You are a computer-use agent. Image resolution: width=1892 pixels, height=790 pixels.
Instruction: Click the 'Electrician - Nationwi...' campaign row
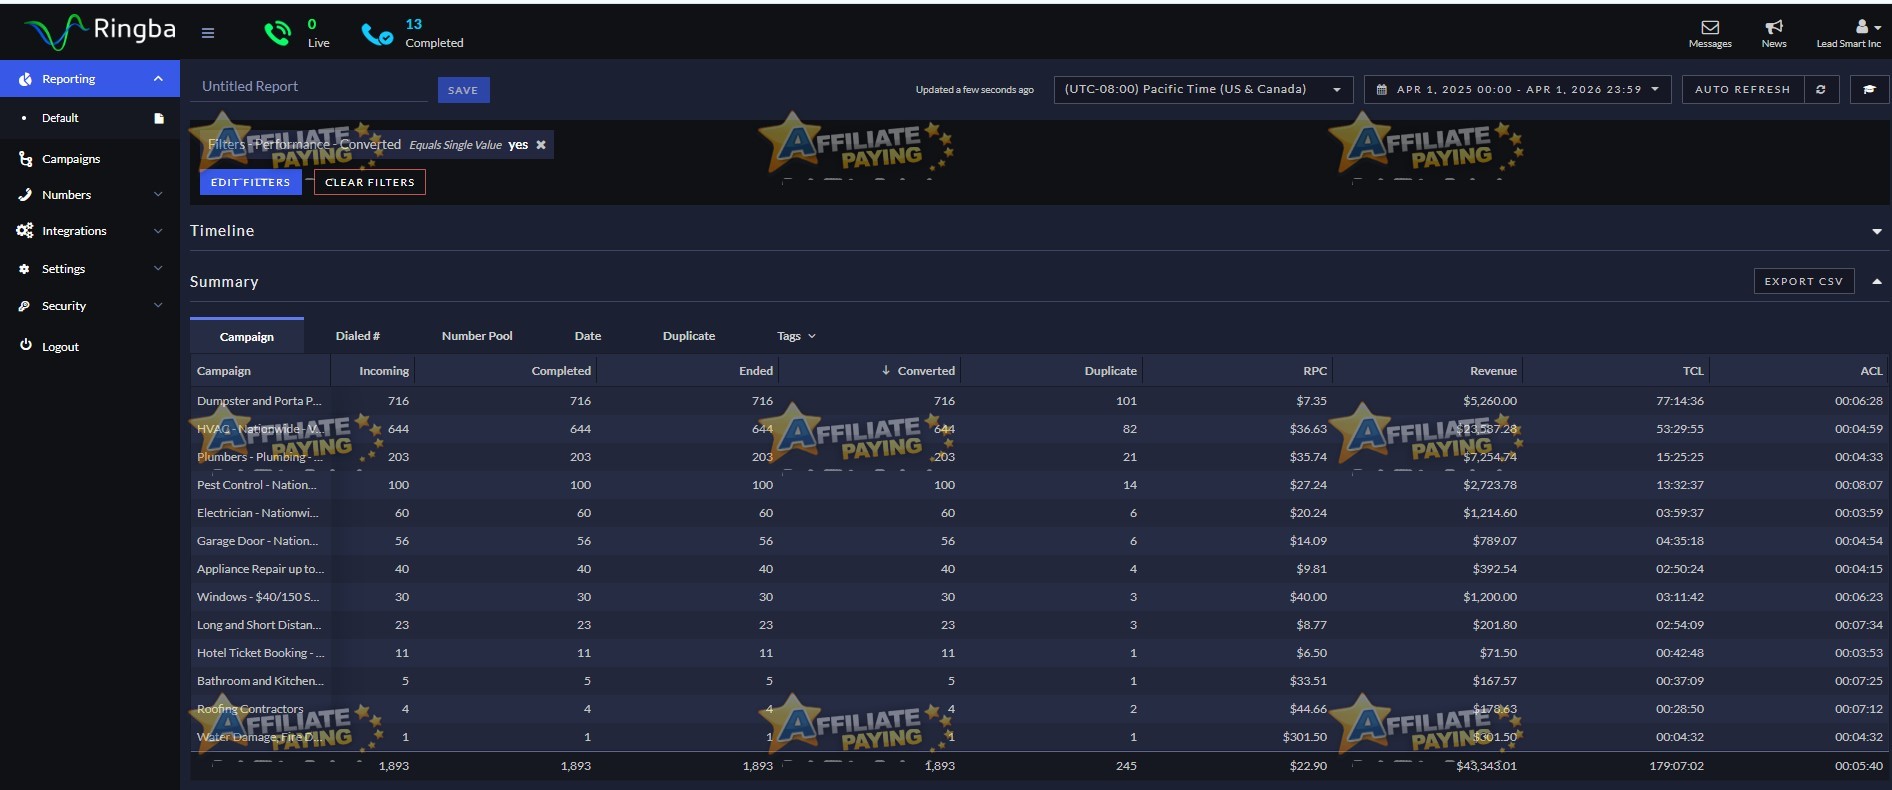coord(1040,513)
